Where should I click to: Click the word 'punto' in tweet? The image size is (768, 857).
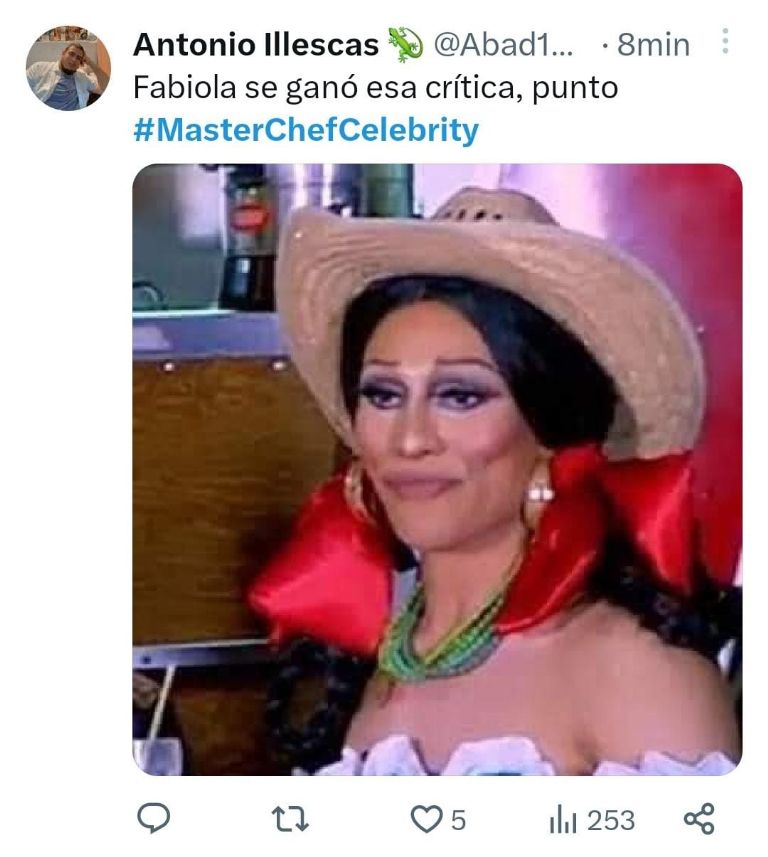pos(575,89)
